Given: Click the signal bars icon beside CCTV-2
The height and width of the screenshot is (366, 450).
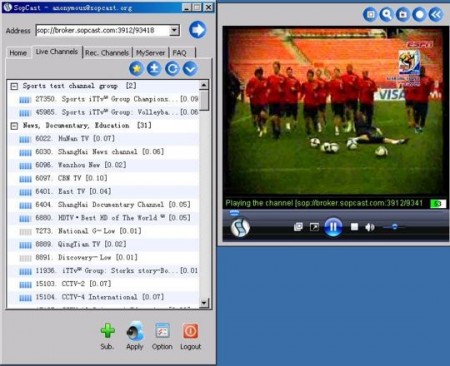Looking at the screenshot, I should (x=25, y=285).
